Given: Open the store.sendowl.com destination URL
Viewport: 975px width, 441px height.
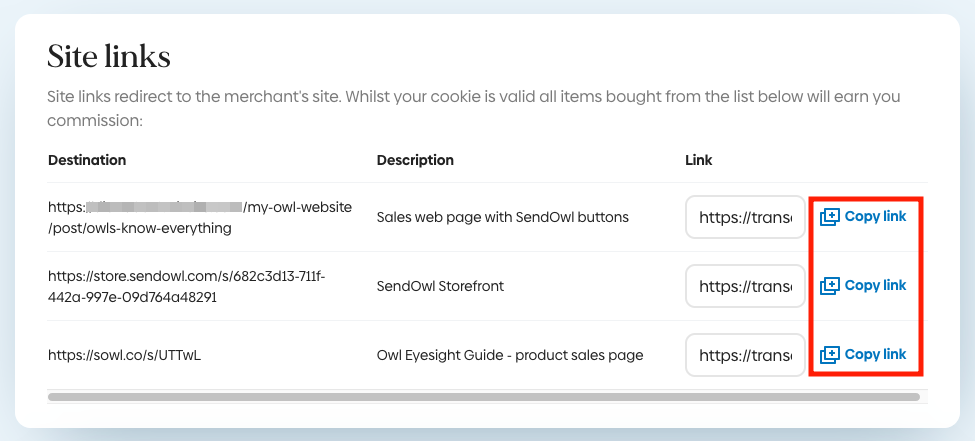Looking at the screenshot, I should pyautogui.click(x=186, y=286).
